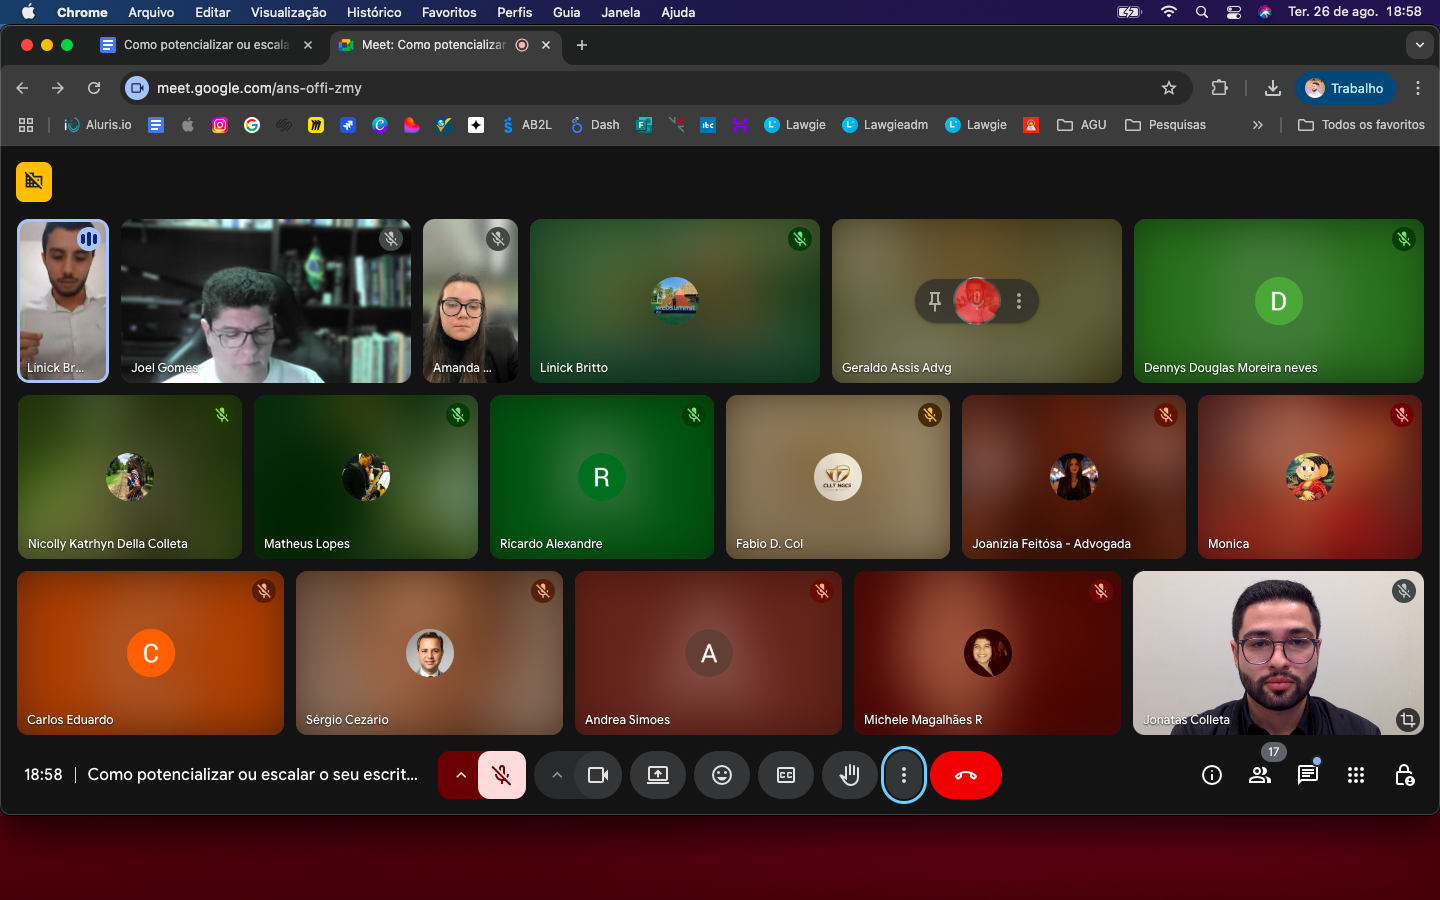Pin Geraldo Assis Advg's tile
Screen dimensions: 1440x900
point(934,301)
